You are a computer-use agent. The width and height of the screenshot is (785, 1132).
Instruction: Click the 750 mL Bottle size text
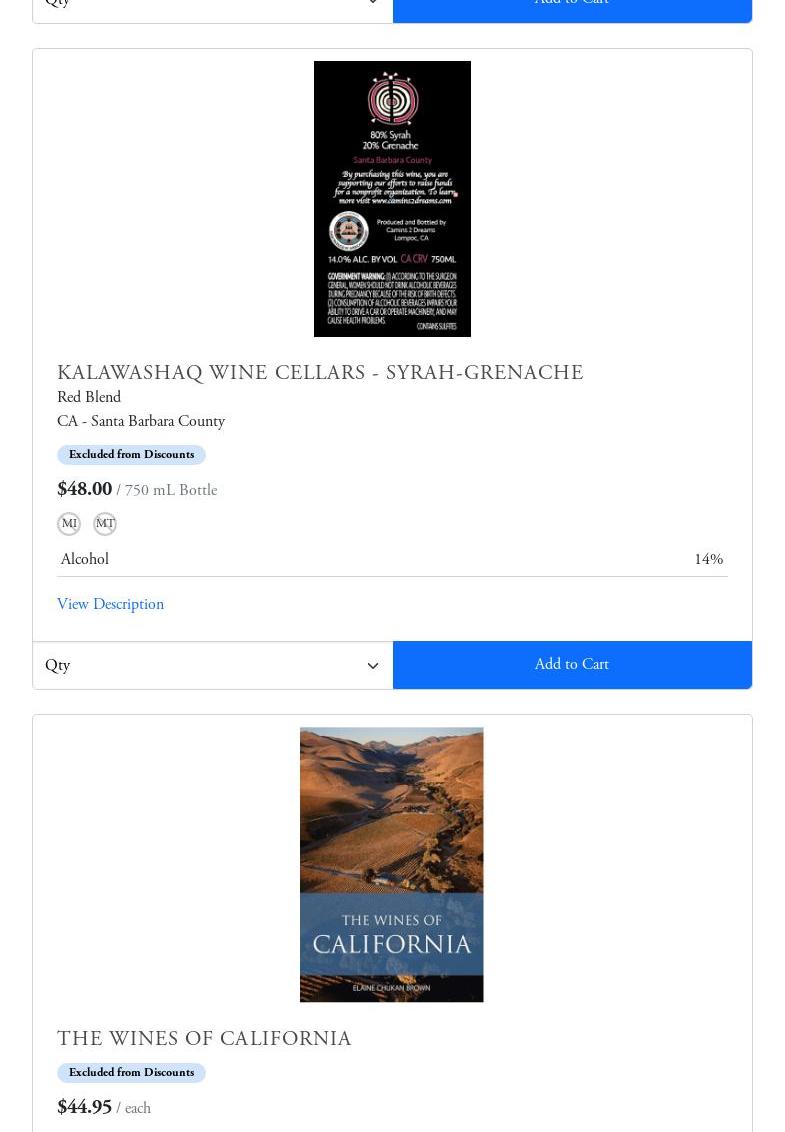170,490
